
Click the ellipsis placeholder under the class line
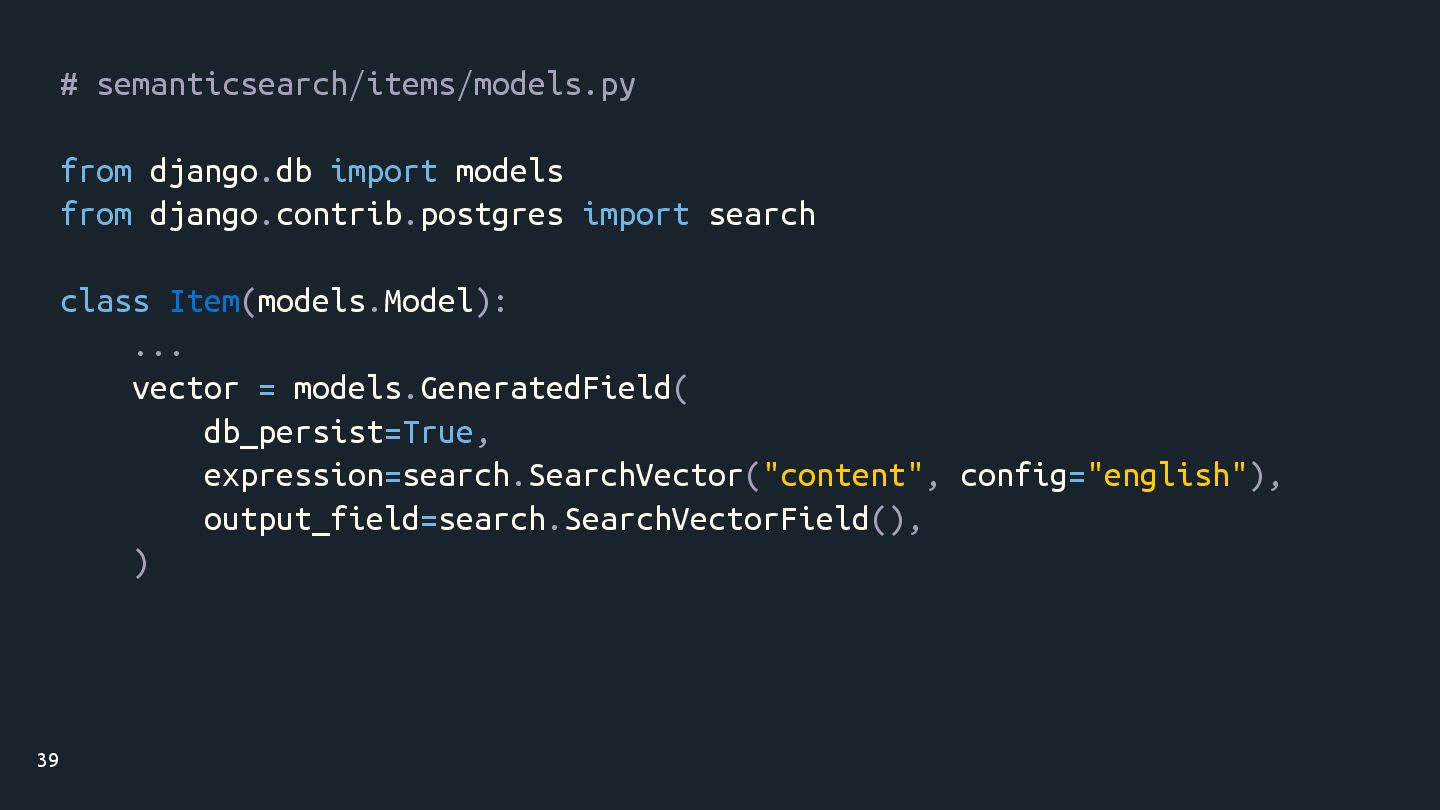157,350
